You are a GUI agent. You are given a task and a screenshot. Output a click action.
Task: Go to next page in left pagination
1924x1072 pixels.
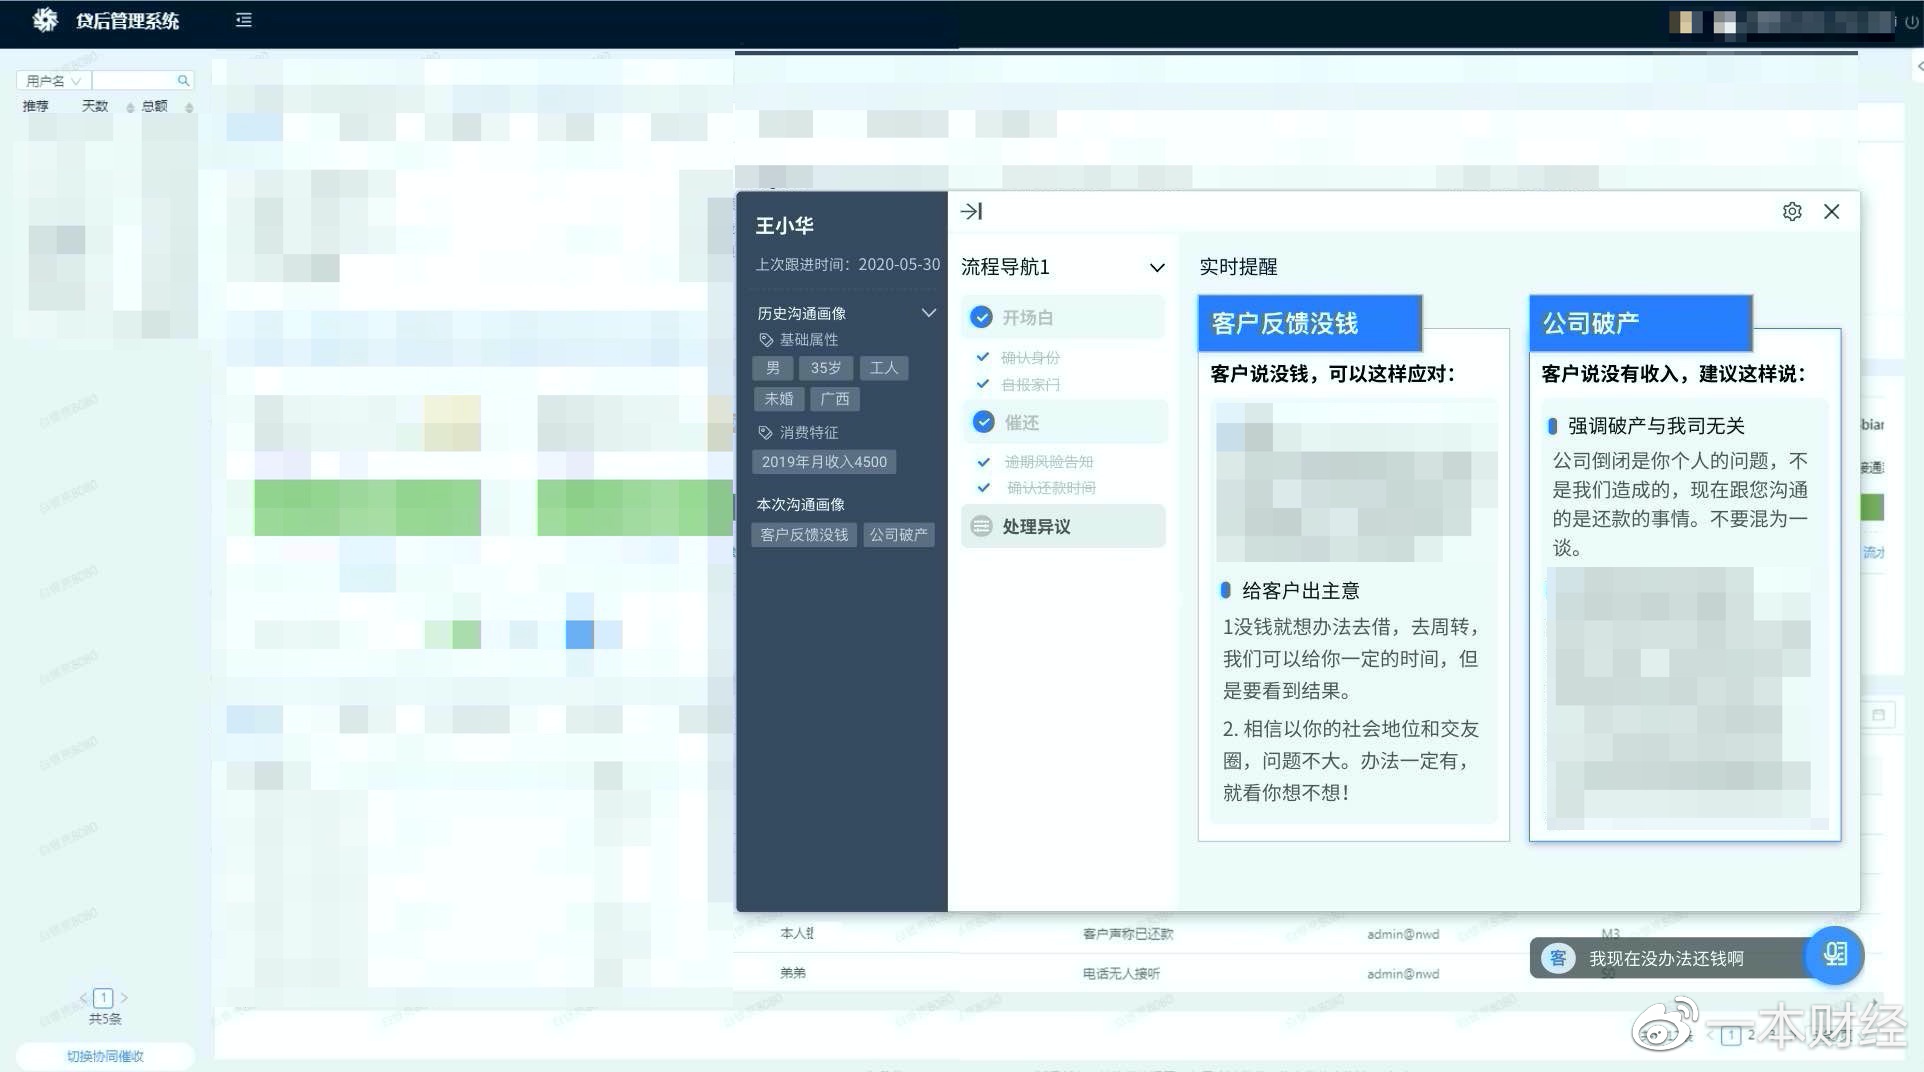[x=124, y=998]
